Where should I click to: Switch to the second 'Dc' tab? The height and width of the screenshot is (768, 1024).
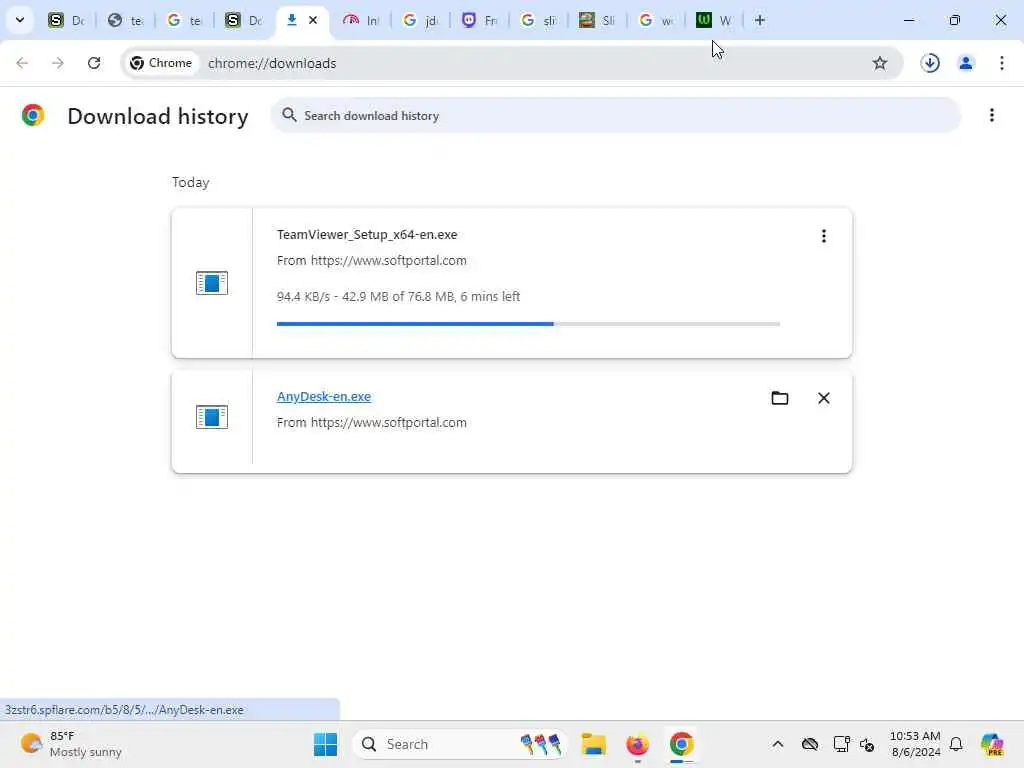243,20
